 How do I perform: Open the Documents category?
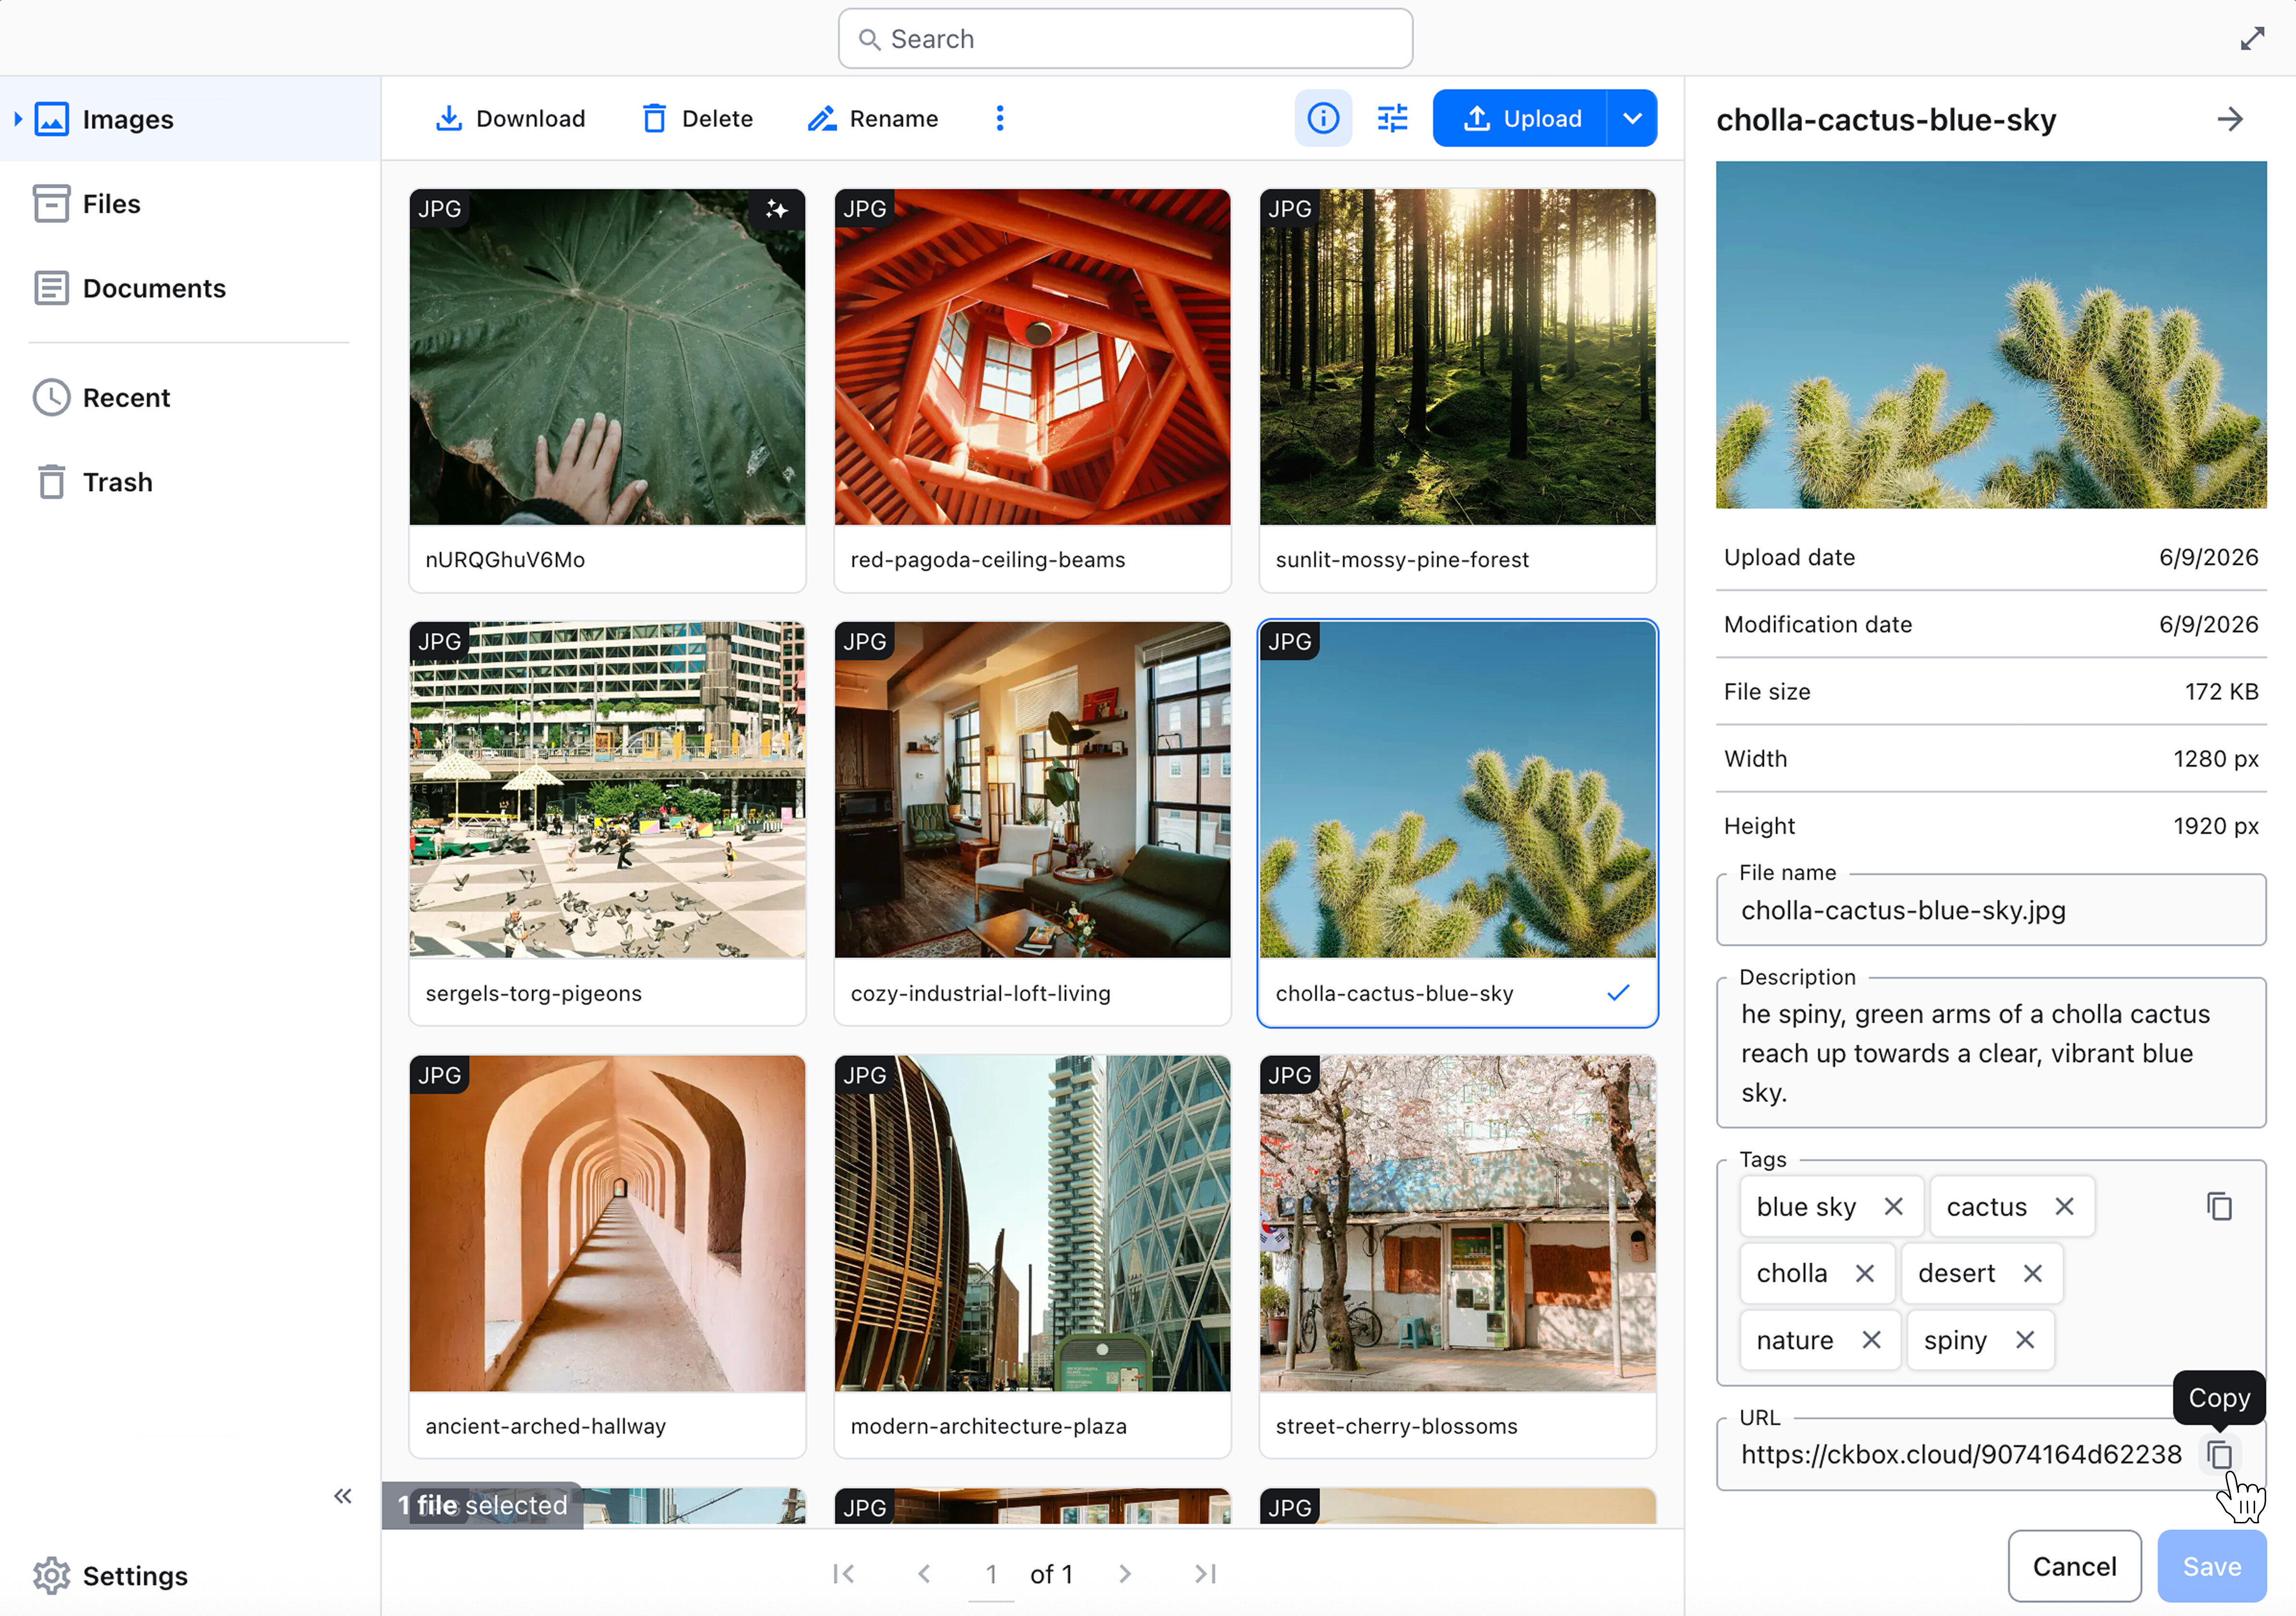click(190, 288)
